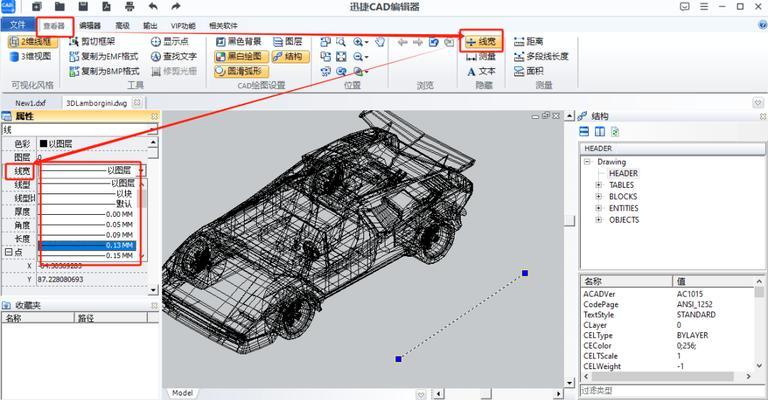Collapse the Drawing tree node
768x400 pixels.
pos(587,162)
